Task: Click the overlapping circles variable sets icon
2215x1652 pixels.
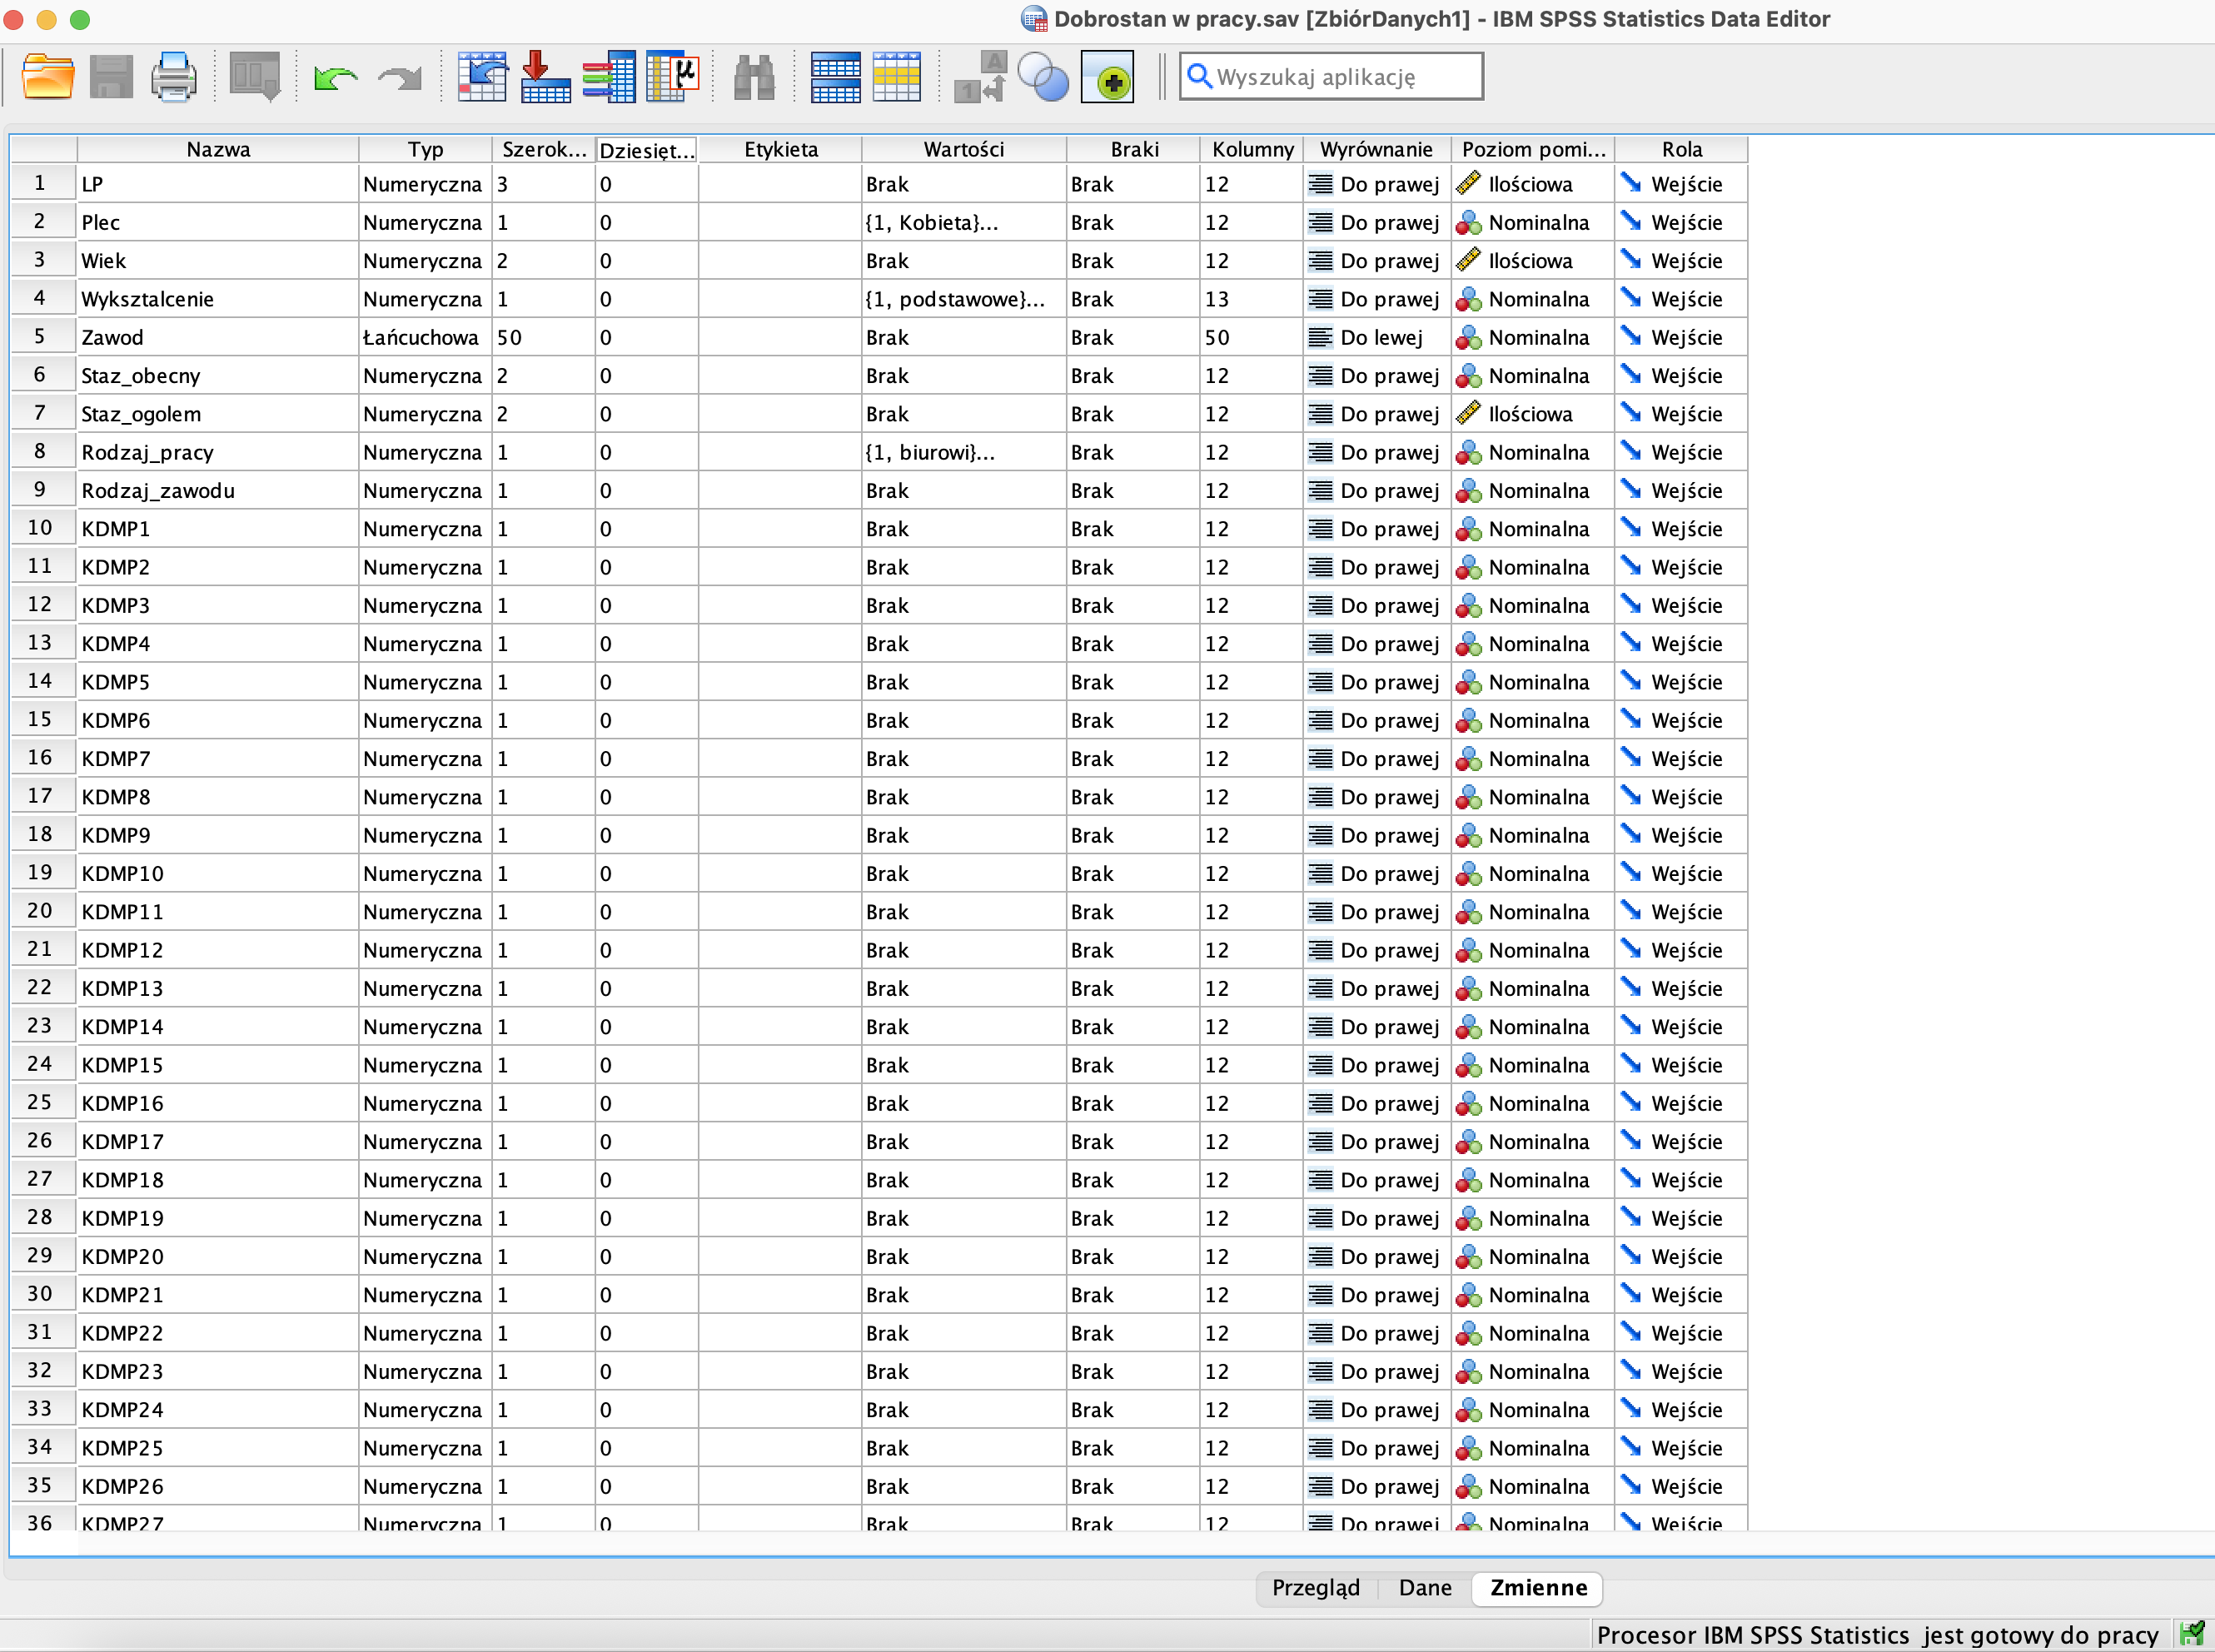Action: [x=1042, y=77]
